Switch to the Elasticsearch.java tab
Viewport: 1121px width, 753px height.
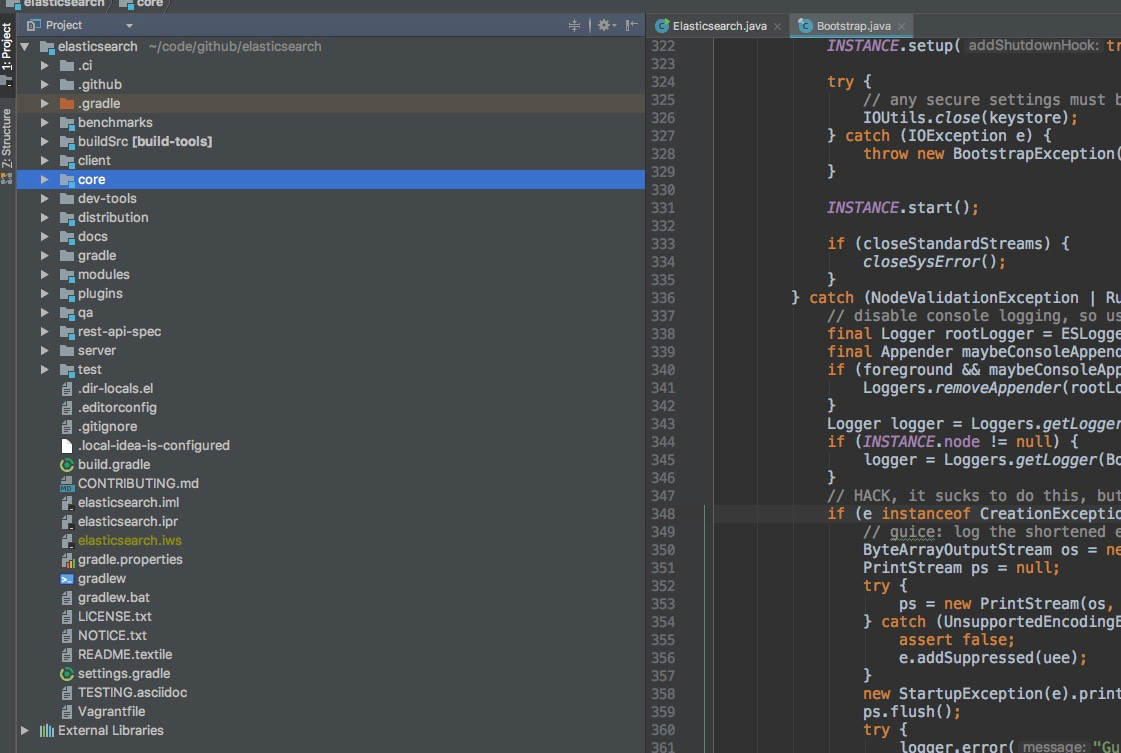(x=719, y=26)
